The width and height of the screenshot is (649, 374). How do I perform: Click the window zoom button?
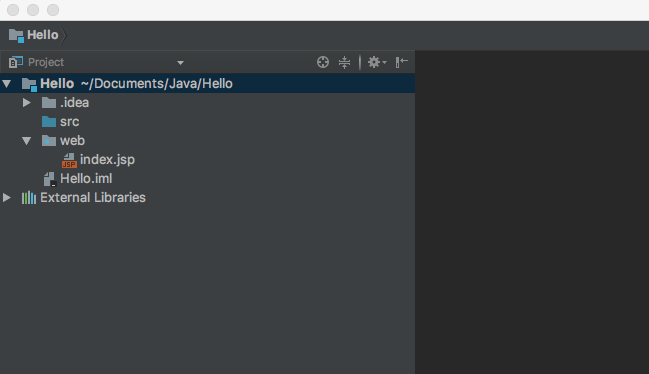[53, 10]
